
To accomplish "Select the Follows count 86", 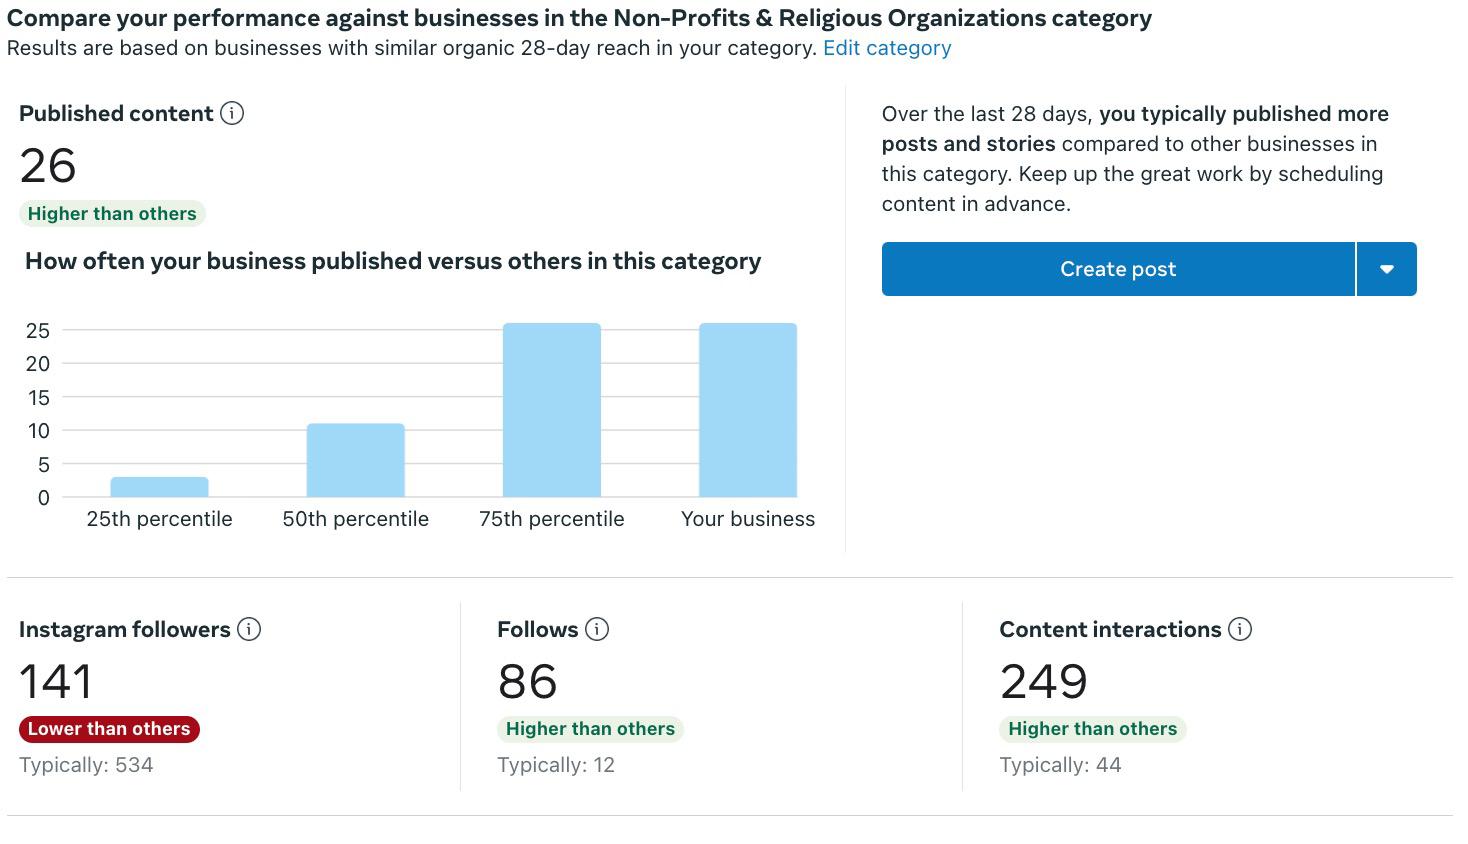I will tap(527, 682).
